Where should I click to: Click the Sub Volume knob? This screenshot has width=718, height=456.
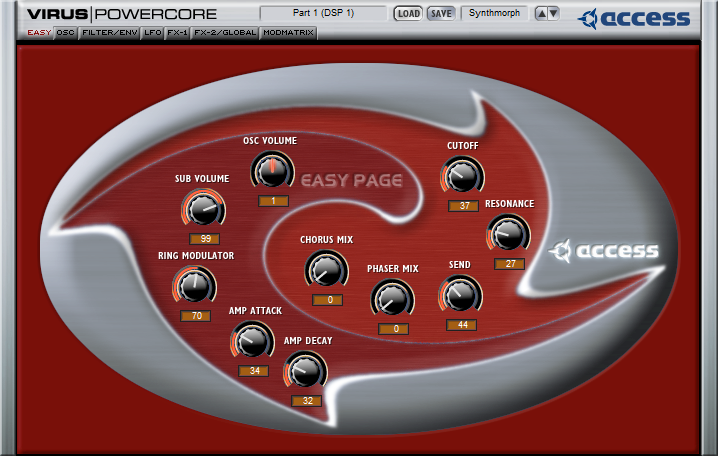[203, 209]
